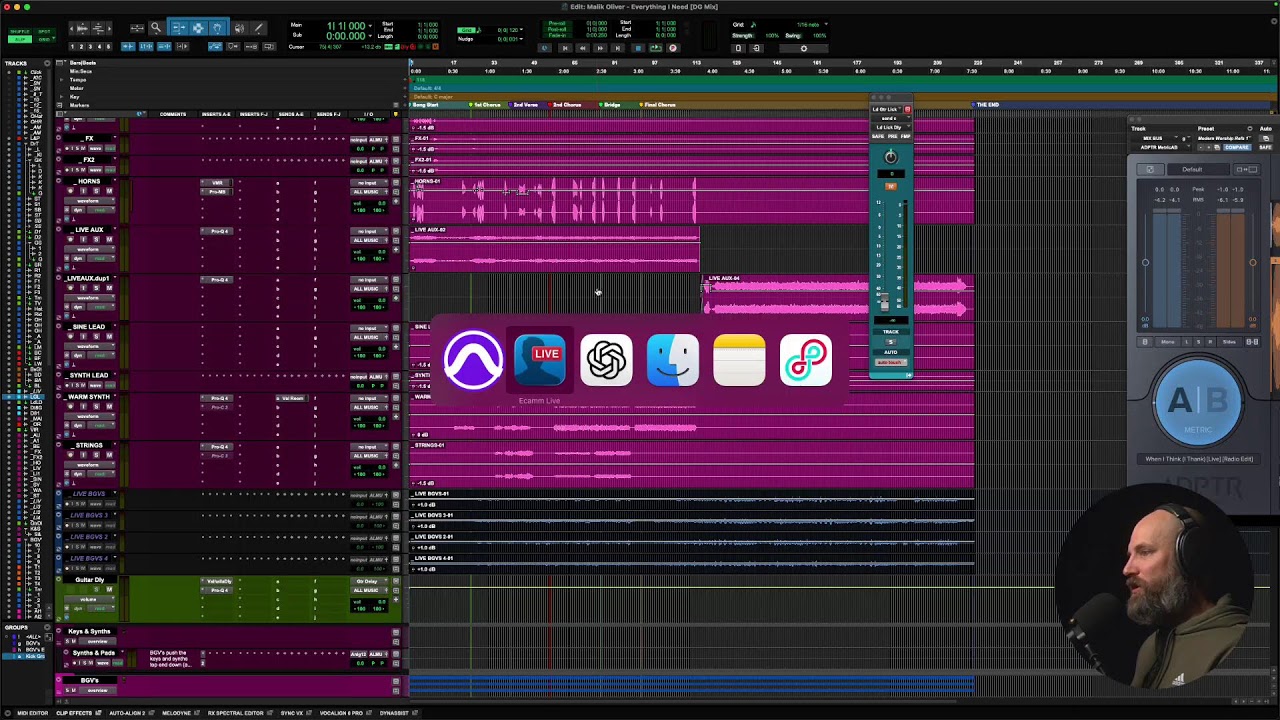This screenshot has width=1280, height=720.
Task: Open the RX SPECTRAL EDITOR tab
Action: point(235,713)
